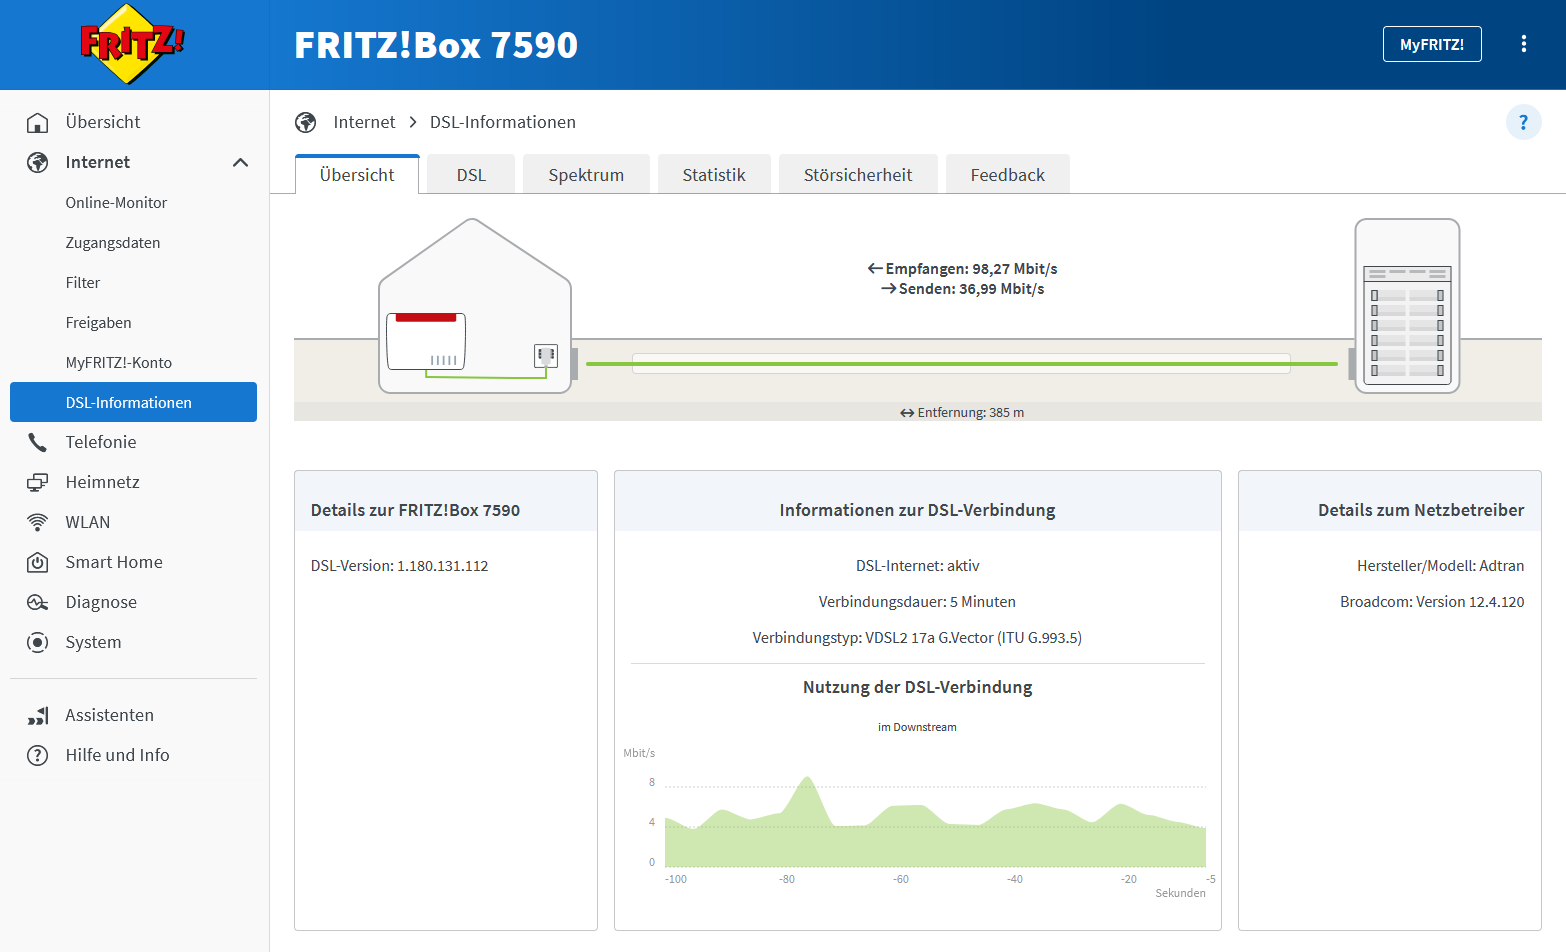
Task: Click the Hilfe und Info question icon
Action: coord(37,755)
